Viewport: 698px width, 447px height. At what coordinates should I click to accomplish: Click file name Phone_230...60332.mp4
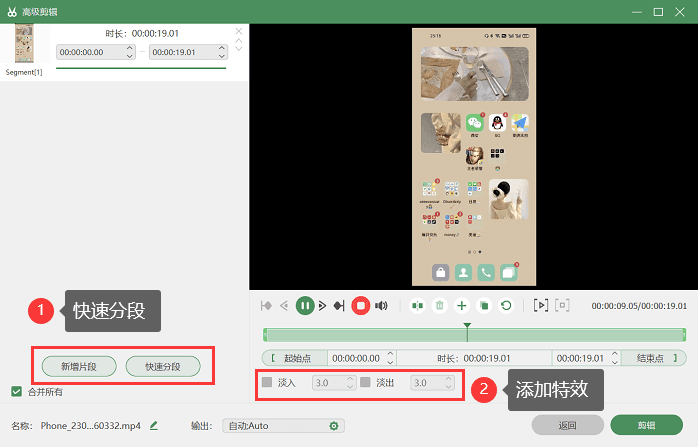pos(90,426)
